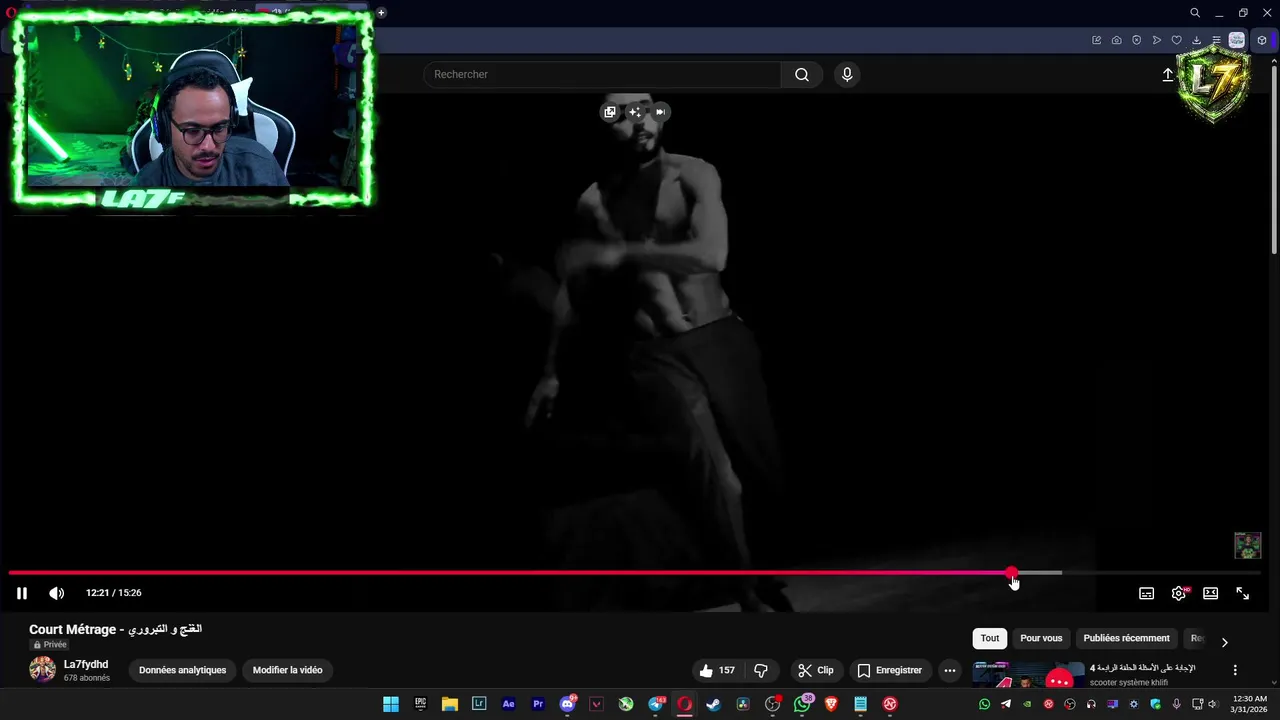Start voice search with microphone
Image resolution: width=1280 pixels, height=720 pixels.
[847, 75]
